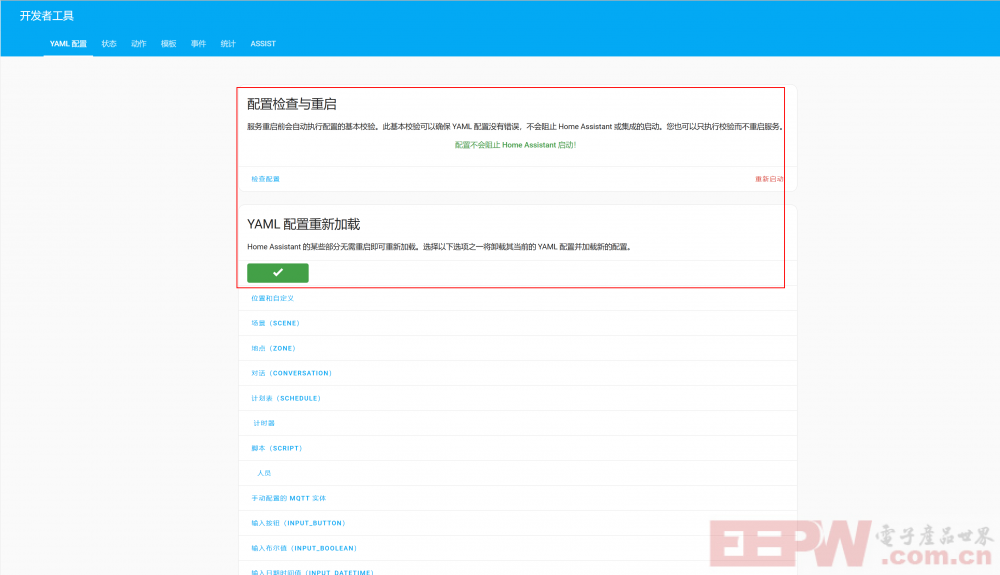Open the 事件 tab

pyautogui.click(x=198, y=44)
